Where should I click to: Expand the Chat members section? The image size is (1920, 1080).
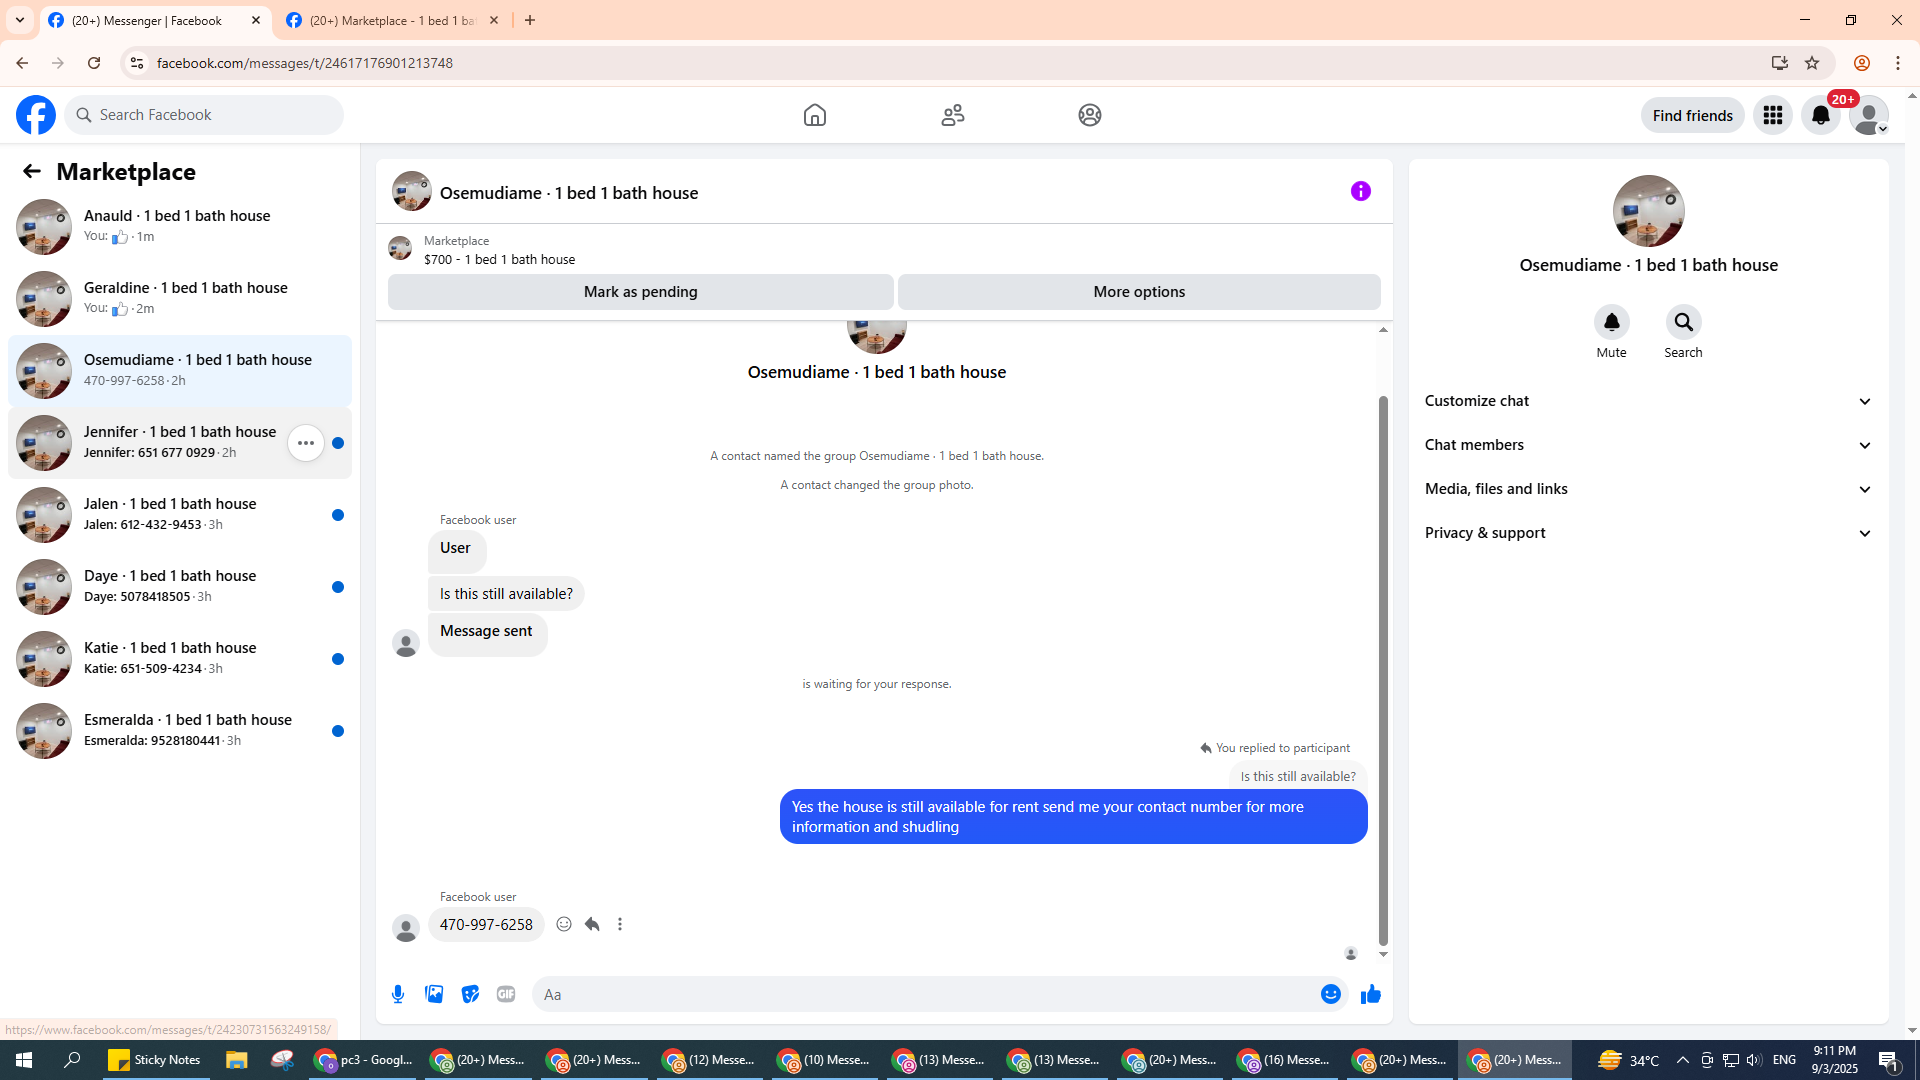coord(1648,445)
